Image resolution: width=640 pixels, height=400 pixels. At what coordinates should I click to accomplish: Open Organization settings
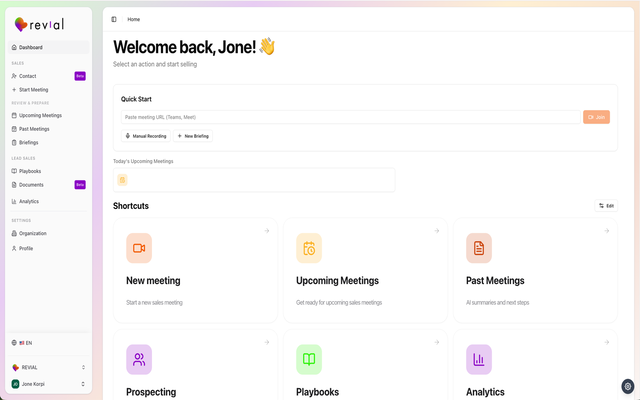pyautogui.click(x=48, y=233)
